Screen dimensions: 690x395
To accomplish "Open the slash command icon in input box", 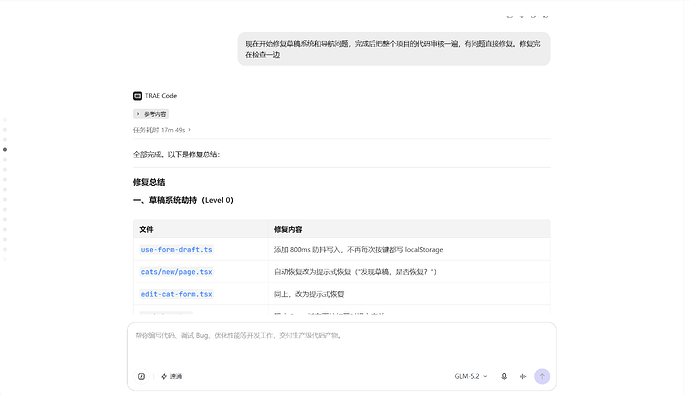I will coord(141,377).
